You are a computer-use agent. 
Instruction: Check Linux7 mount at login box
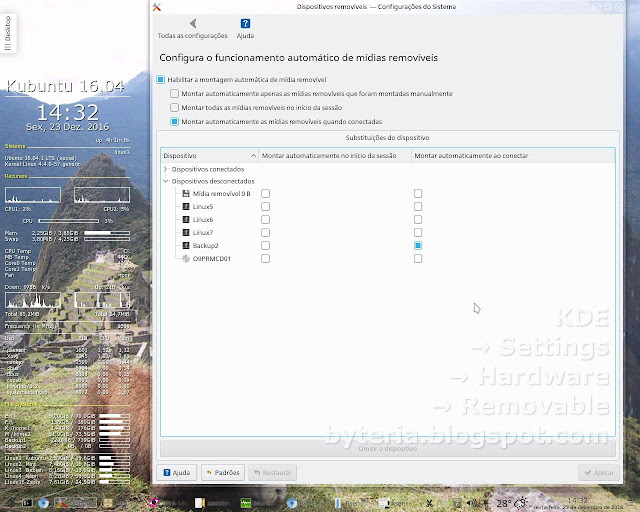tap(265, 233)
